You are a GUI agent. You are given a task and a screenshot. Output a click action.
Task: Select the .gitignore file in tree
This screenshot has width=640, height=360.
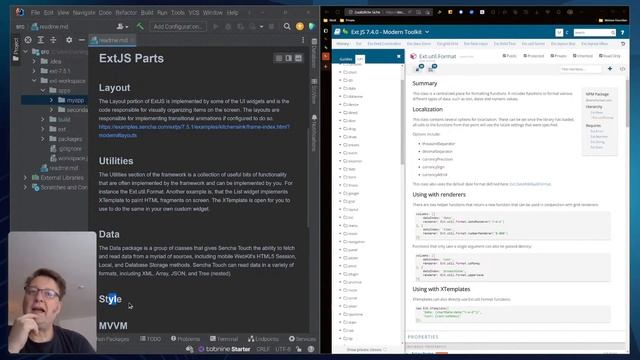tap(65, 149)
